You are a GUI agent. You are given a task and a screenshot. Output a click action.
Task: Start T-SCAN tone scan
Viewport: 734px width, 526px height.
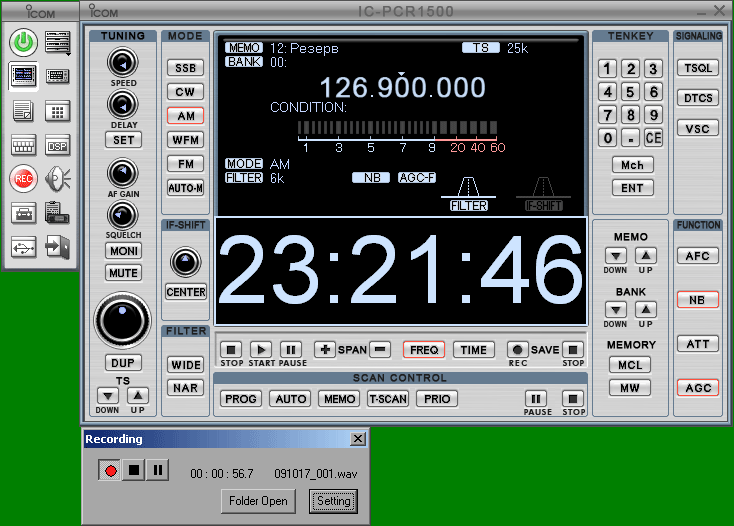pyautogui.click(x=388, y=399)
